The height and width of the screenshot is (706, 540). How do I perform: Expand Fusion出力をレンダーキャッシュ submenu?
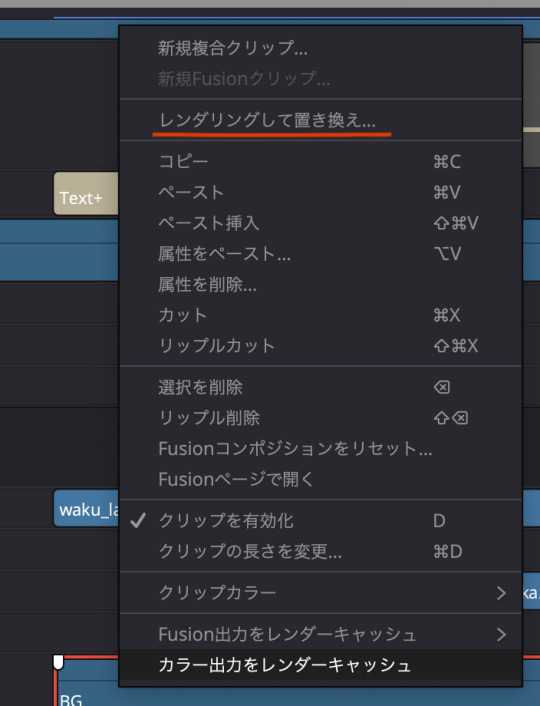320,634
